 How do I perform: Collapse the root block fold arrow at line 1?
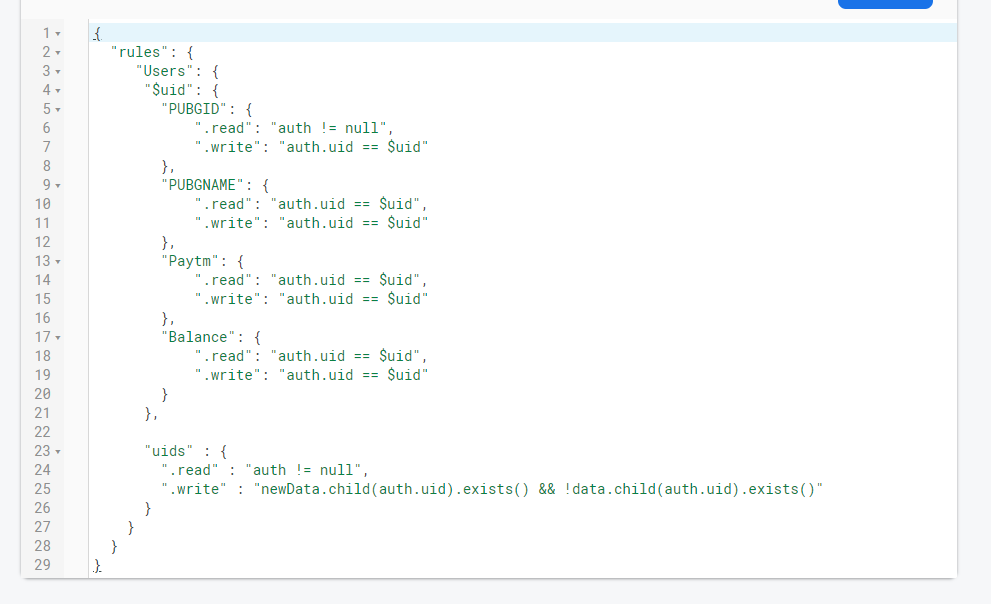pyautogui.click(x=58, y=33)
